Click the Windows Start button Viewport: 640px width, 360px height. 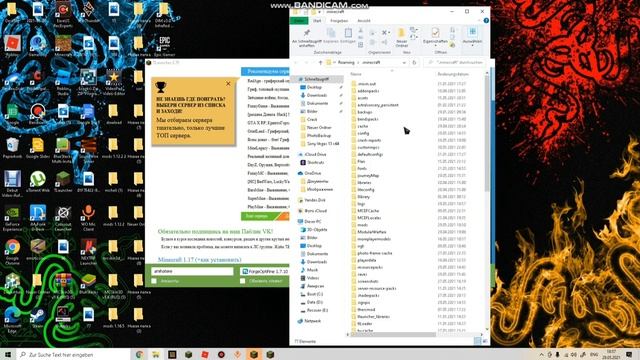[x=8, y=354]
